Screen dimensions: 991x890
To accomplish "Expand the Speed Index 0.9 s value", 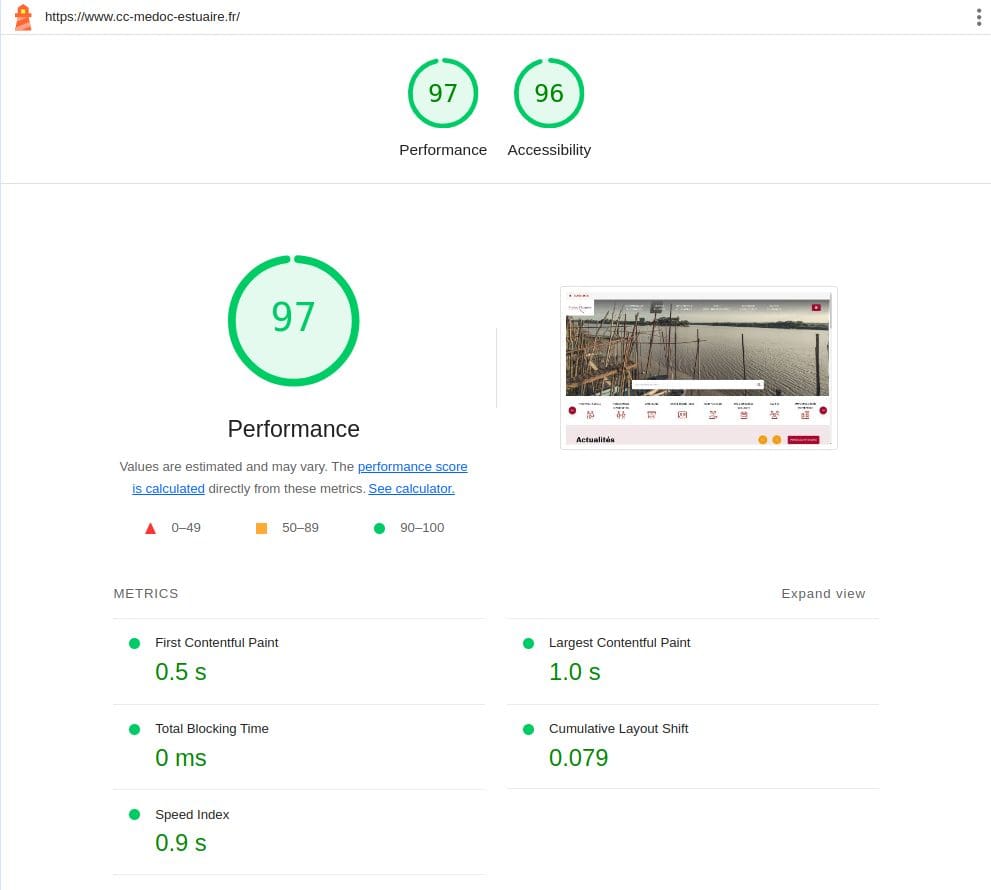I will pos(181,843).
